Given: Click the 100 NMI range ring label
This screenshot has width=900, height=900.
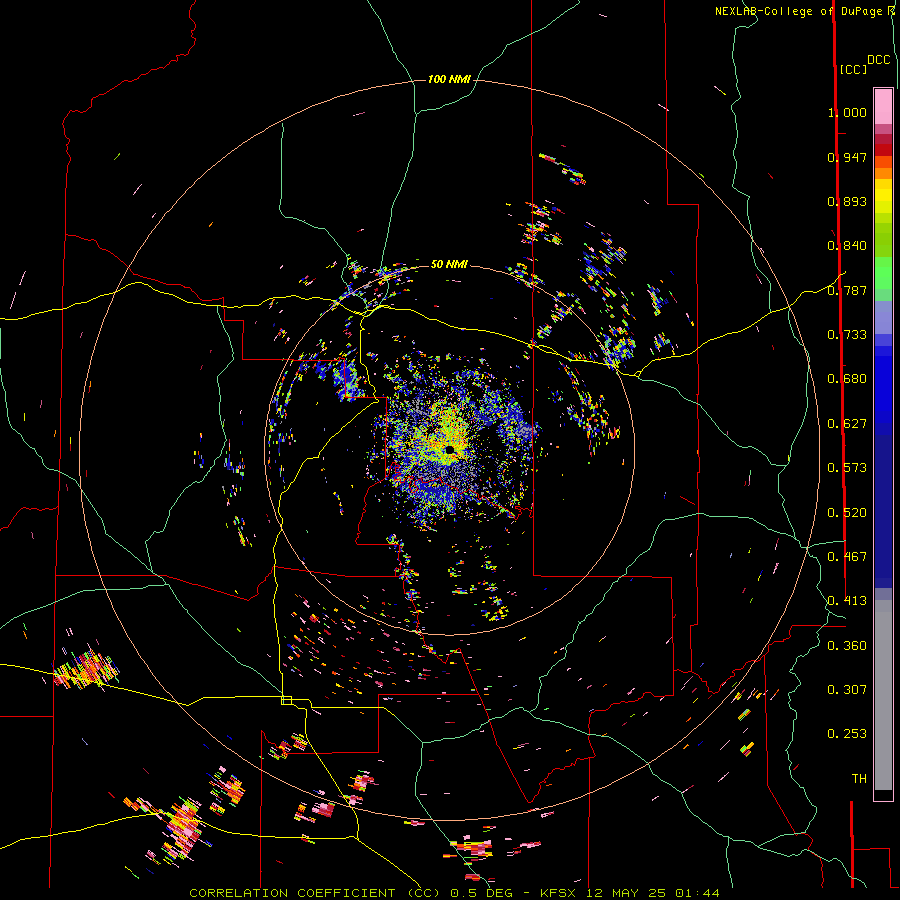Looking at the screenshot, I should tap(449, 79).
